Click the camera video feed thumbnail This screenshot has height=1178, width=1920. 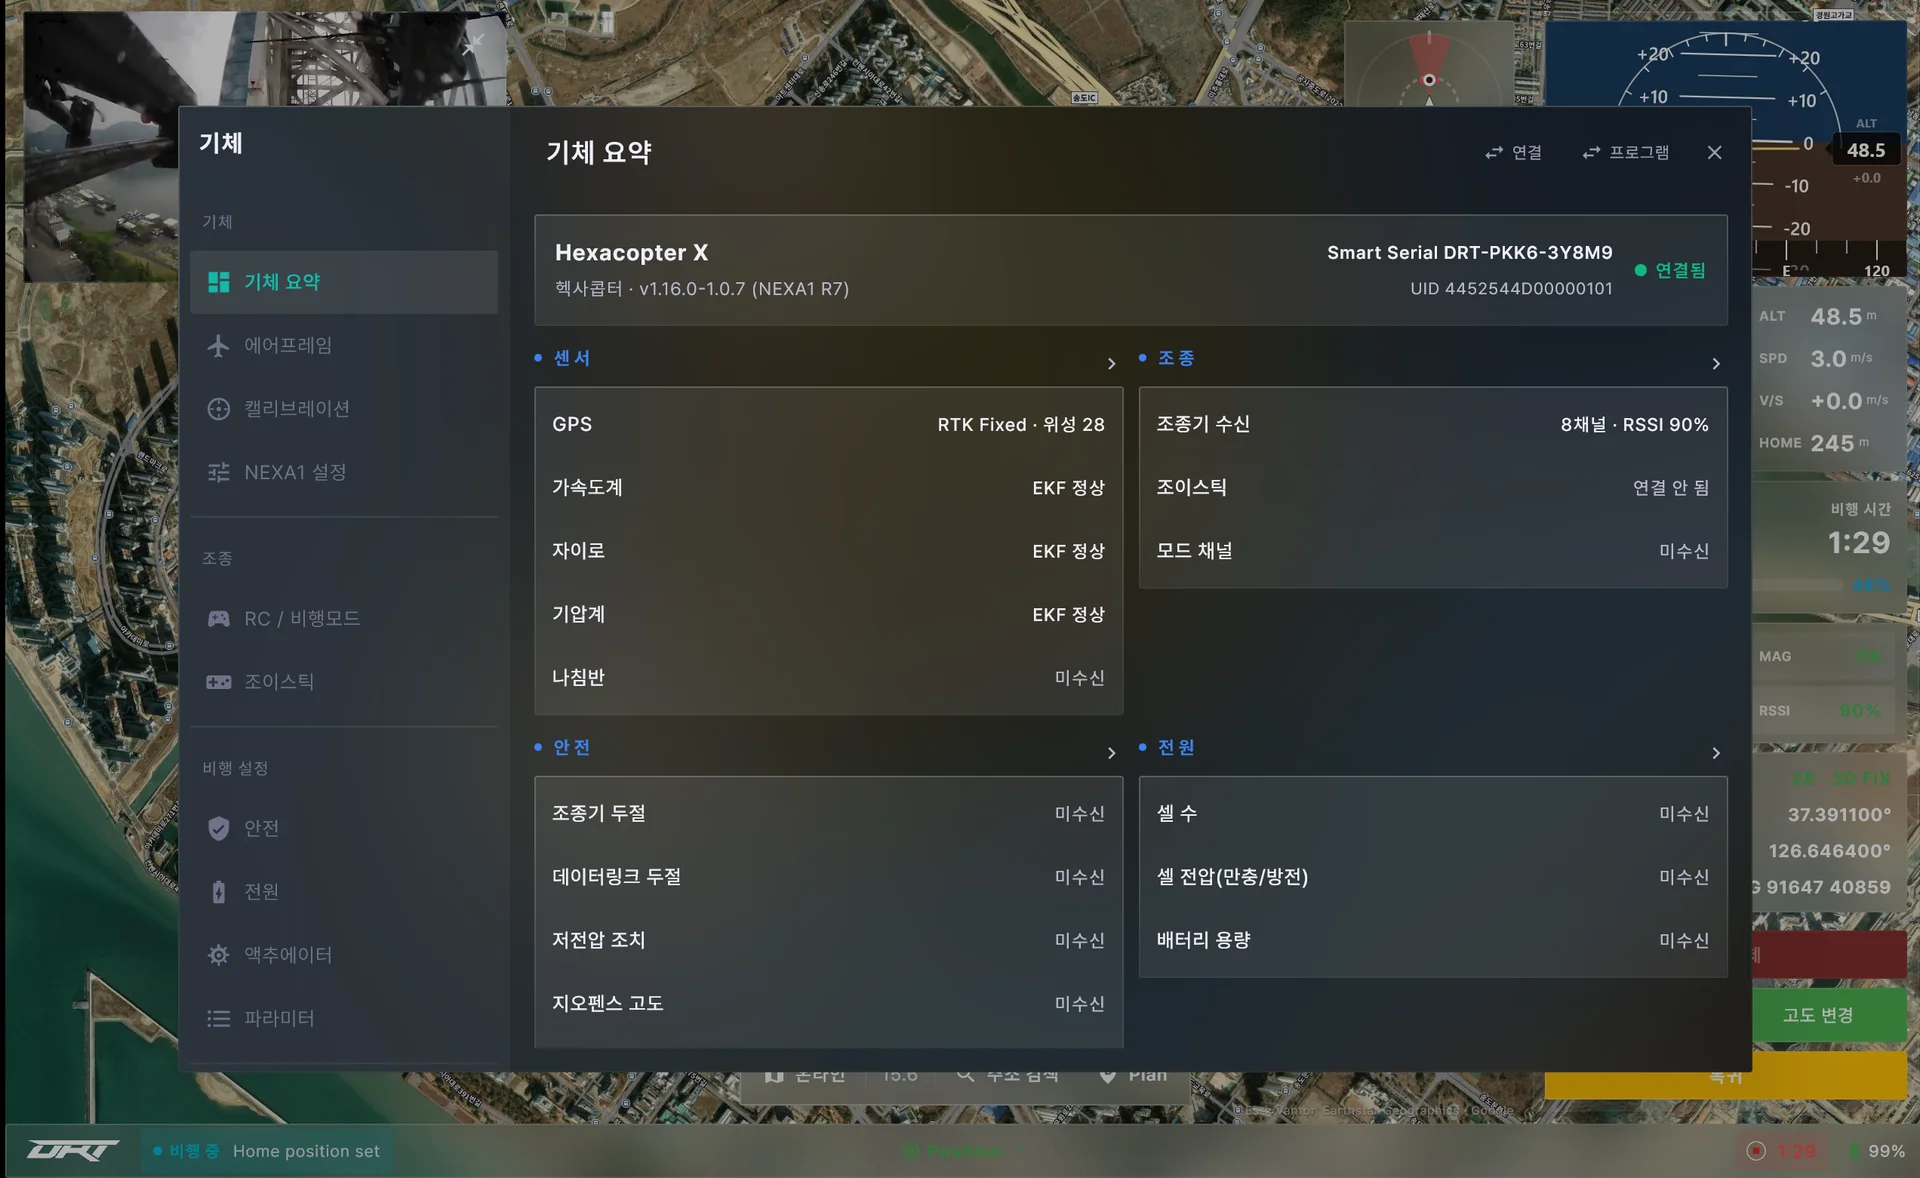(x=265, y=146)
